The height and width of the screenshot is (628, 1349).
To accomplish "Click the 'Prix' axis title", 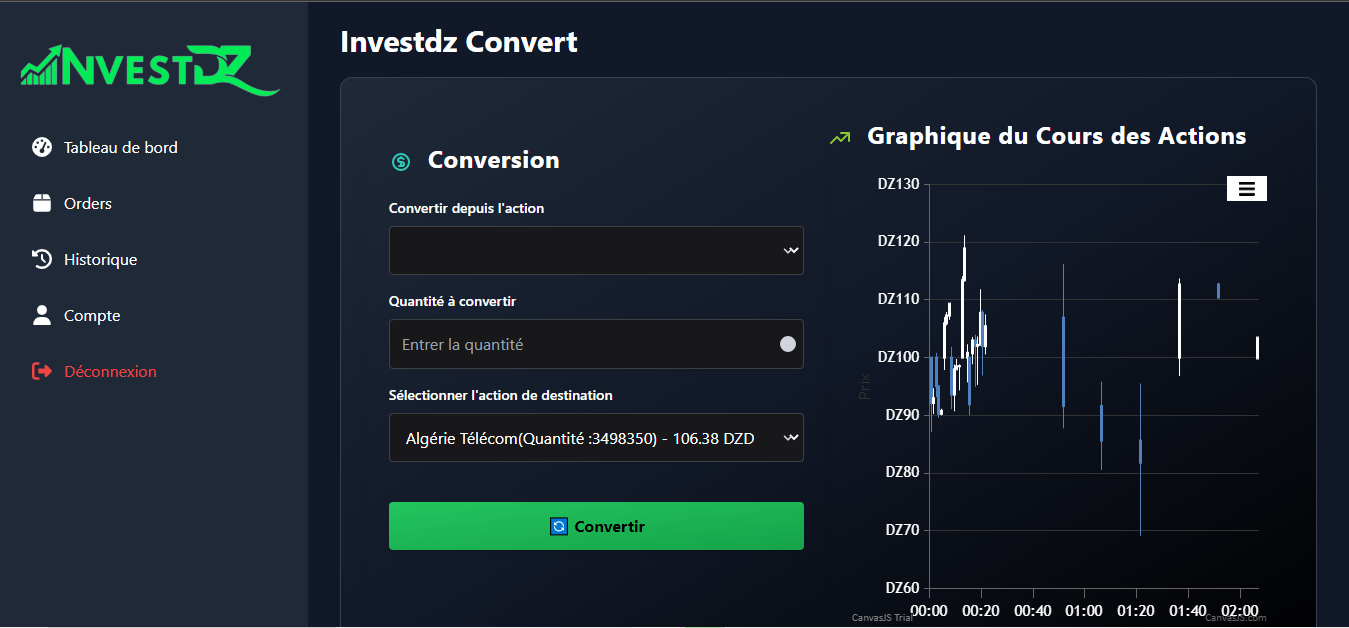I will 866,386.
